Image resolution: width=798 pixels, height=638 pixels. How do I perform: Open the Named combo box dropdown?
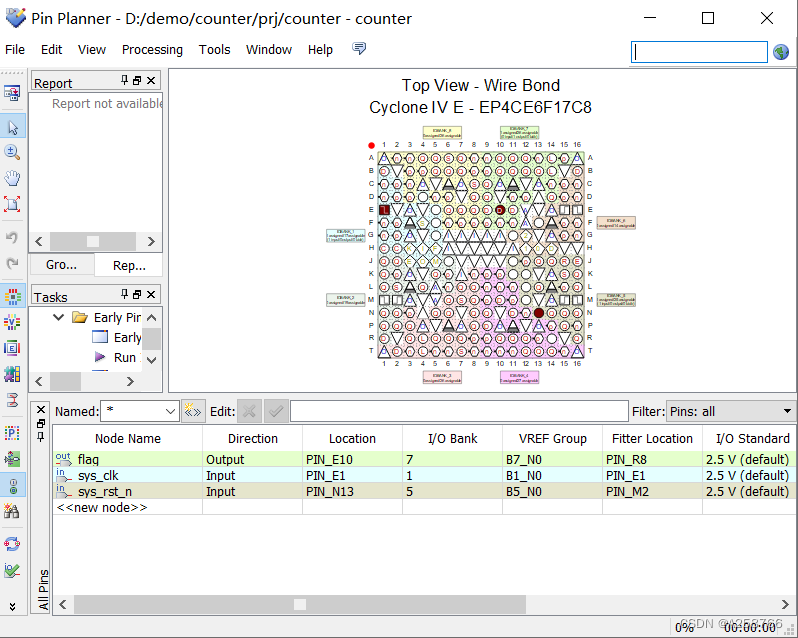click(170, 411)
